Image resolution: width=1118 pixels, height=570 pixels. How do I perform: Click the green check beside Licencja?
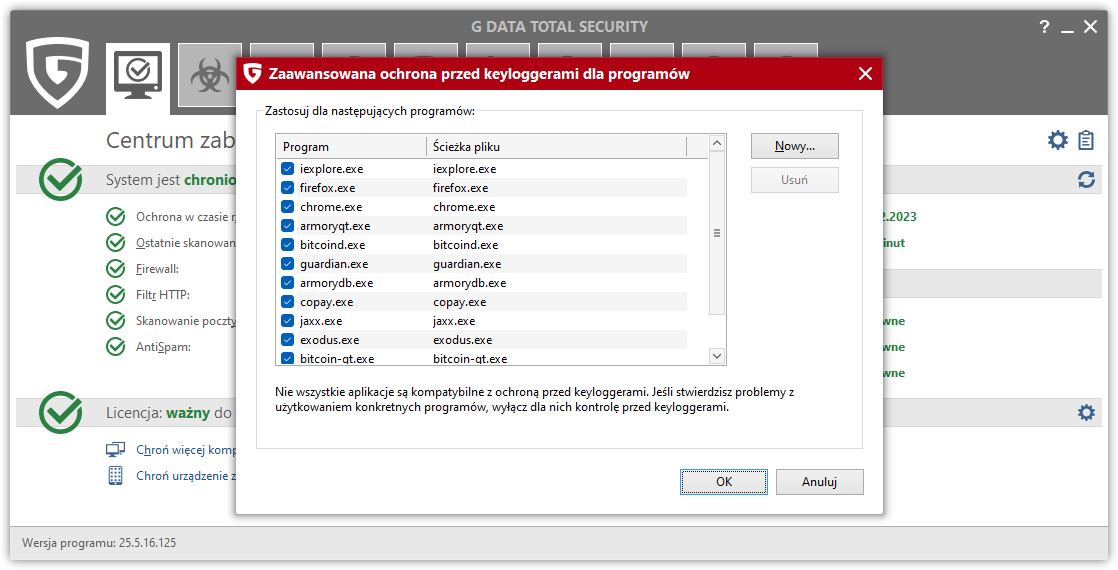point(61,412)
